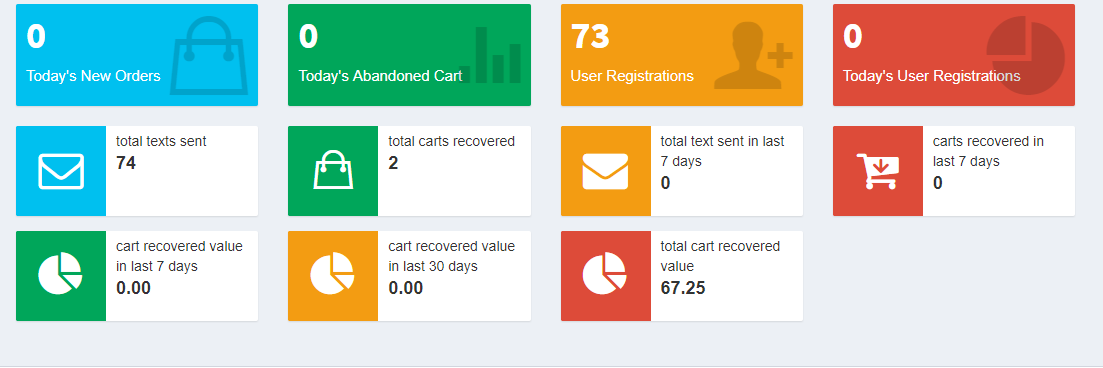Viewport: 1103px width, 368px height.
Task: Click the red pie chart icon for total value
Action: click(604, 273)
